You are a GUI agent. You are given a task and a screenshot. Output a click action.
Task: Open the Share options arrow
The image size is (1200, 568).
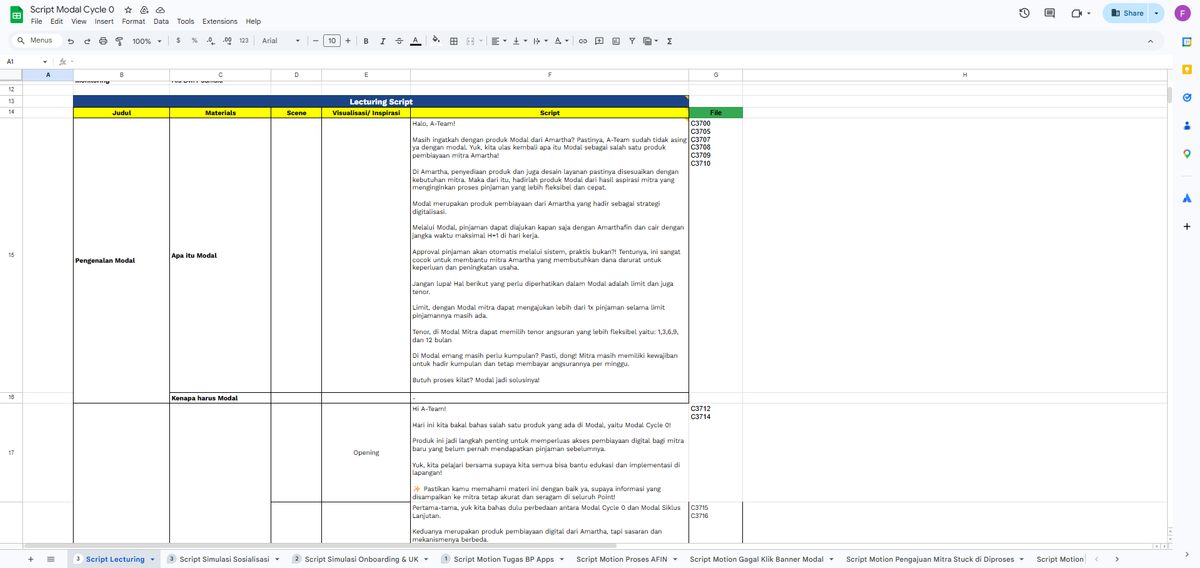pos(1157,13)
